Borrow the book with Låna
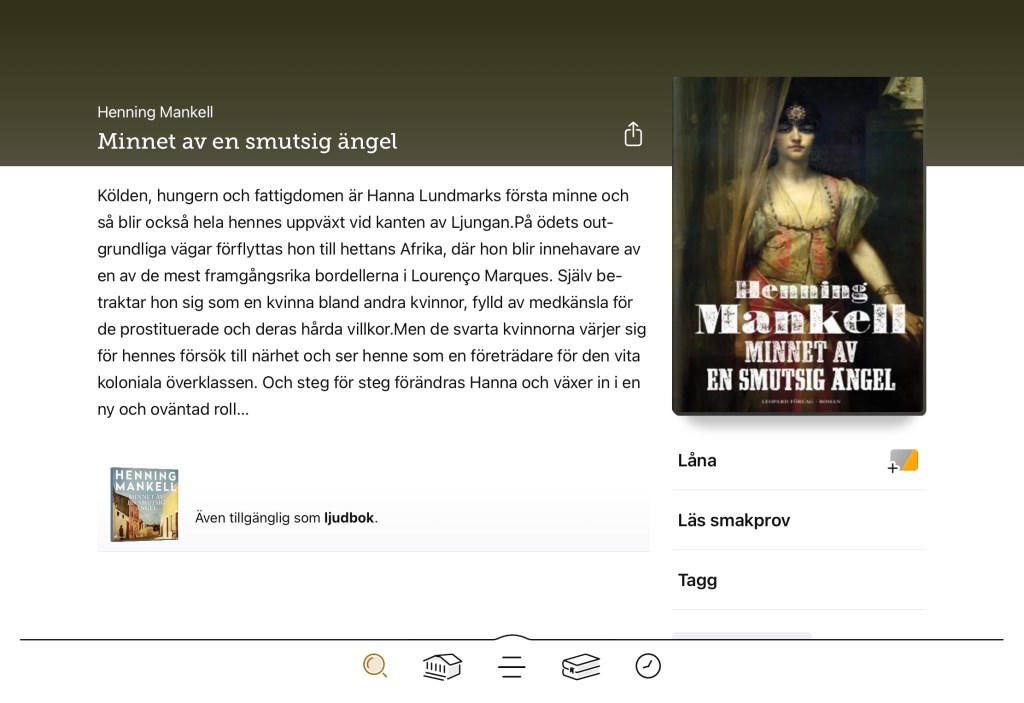 coord(799,461)
